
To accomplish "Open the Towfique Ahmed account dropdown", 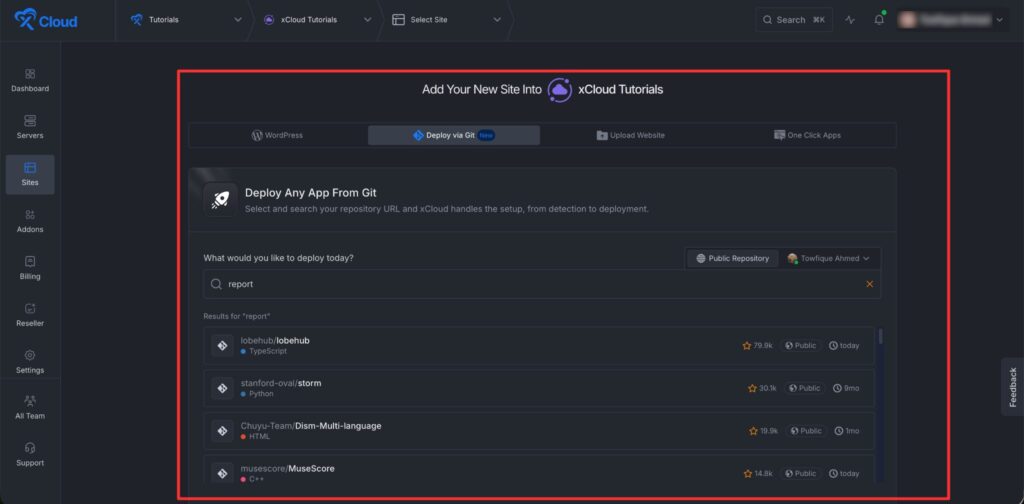I will point(829,258).
